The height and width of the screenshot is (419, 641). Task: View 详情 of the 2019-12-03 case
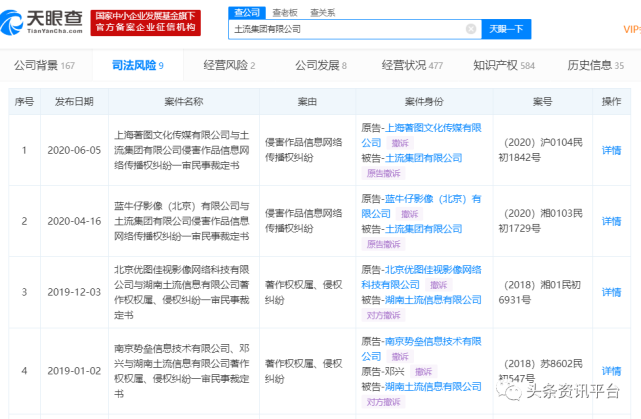(x=611, y=292)
